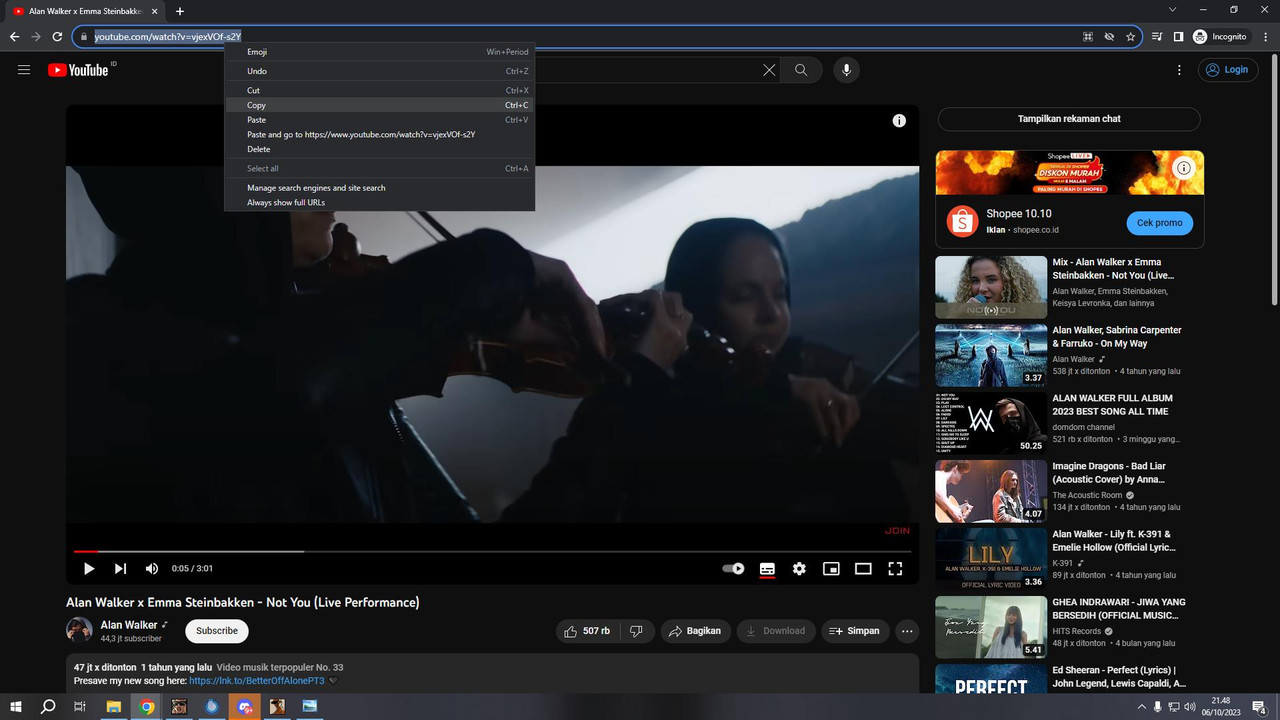The image size is (1280, 720).
Task: Click Tampilkan rekaman chat button
Action: click(1069, 119)
